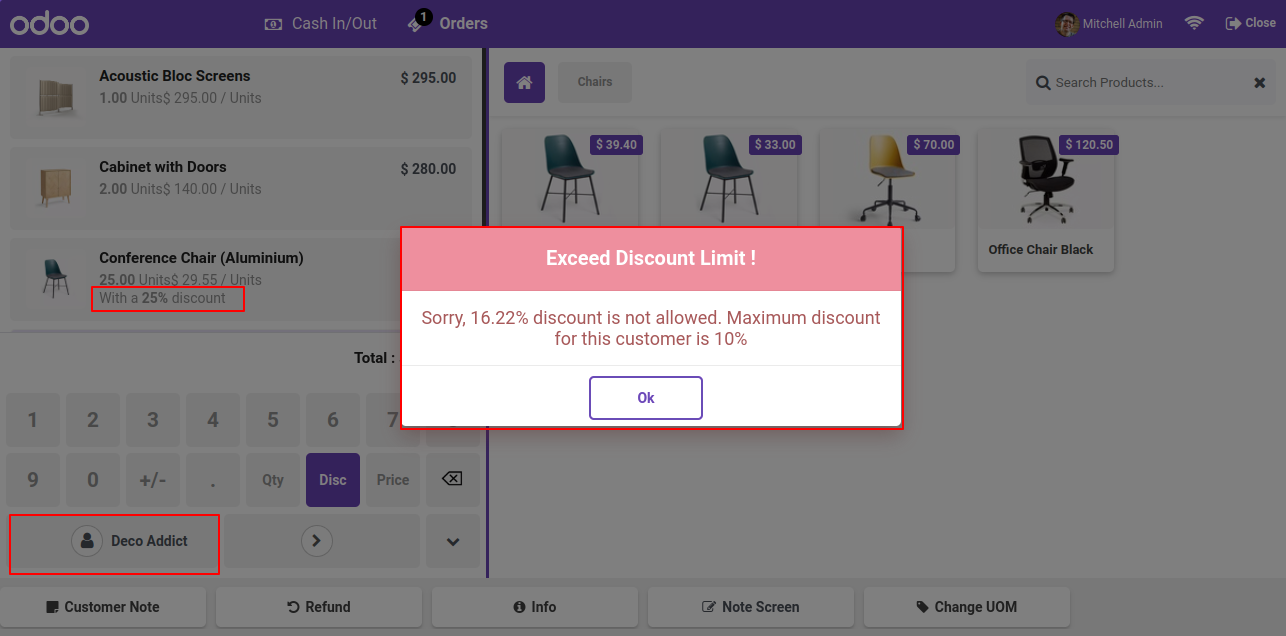The width and height of the screenshot is (1286, 636).
Task: Clear the product search box
Action: pos(1259,83)
